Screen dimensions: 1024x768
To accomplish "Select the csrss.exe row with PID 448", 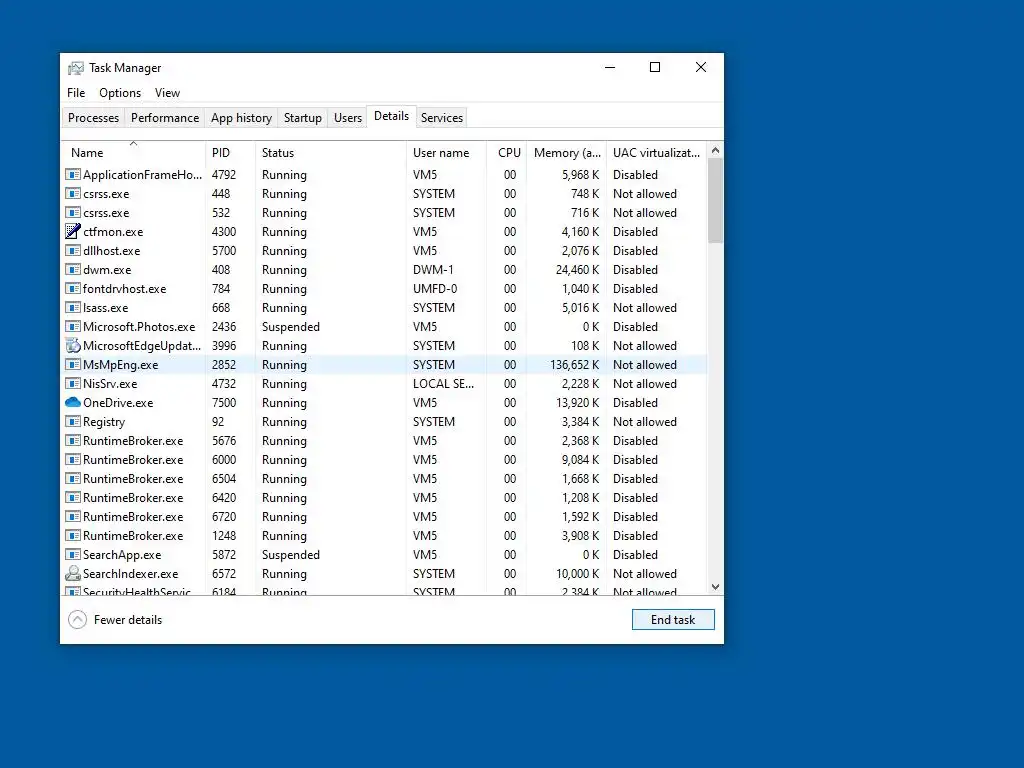I will point(385,194).
